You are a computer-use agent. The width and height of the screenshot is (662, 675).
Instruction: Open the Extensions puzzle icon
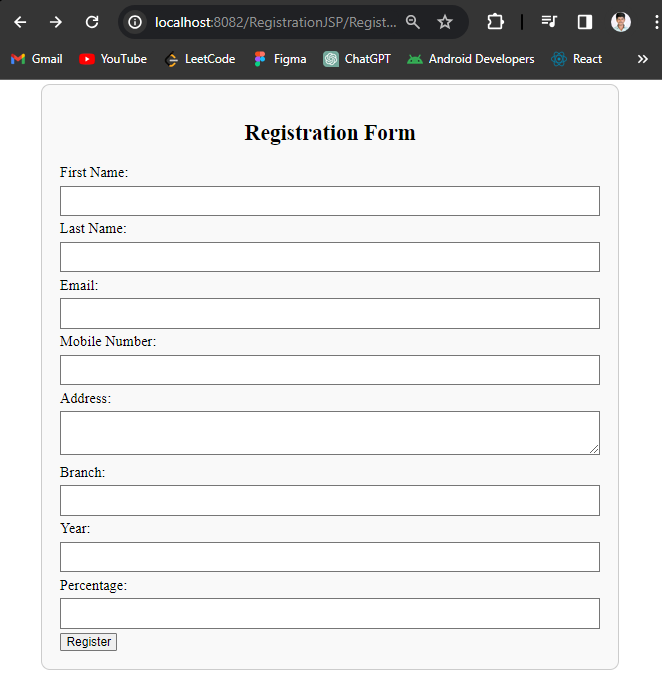point(495,22)
